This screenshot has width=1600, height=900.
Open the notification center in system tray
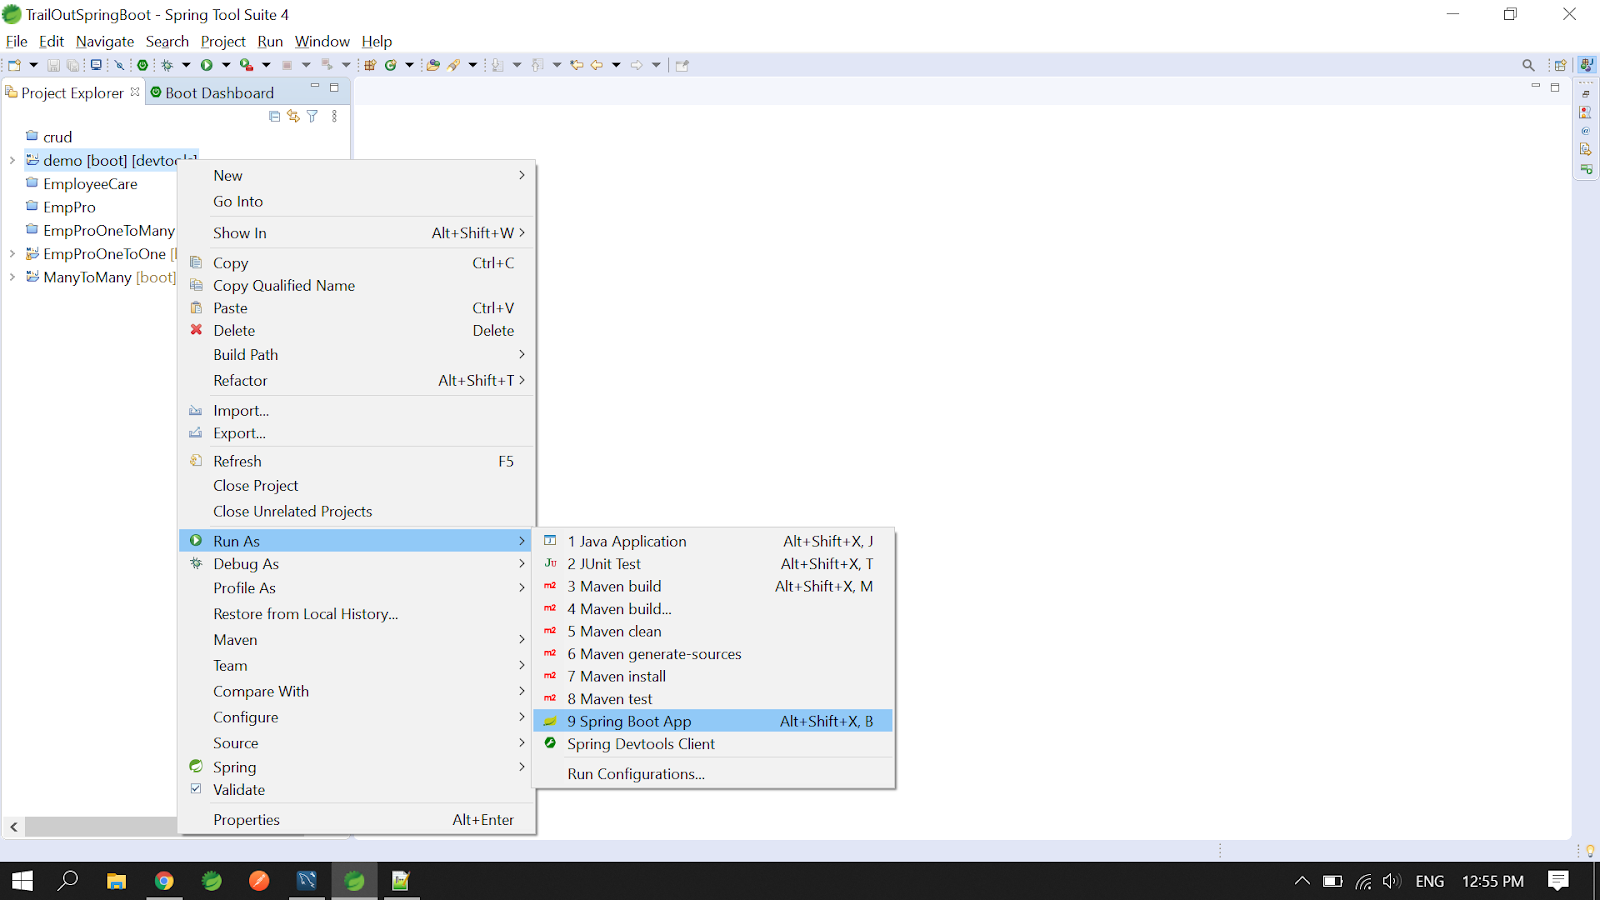click(1558, 881)
